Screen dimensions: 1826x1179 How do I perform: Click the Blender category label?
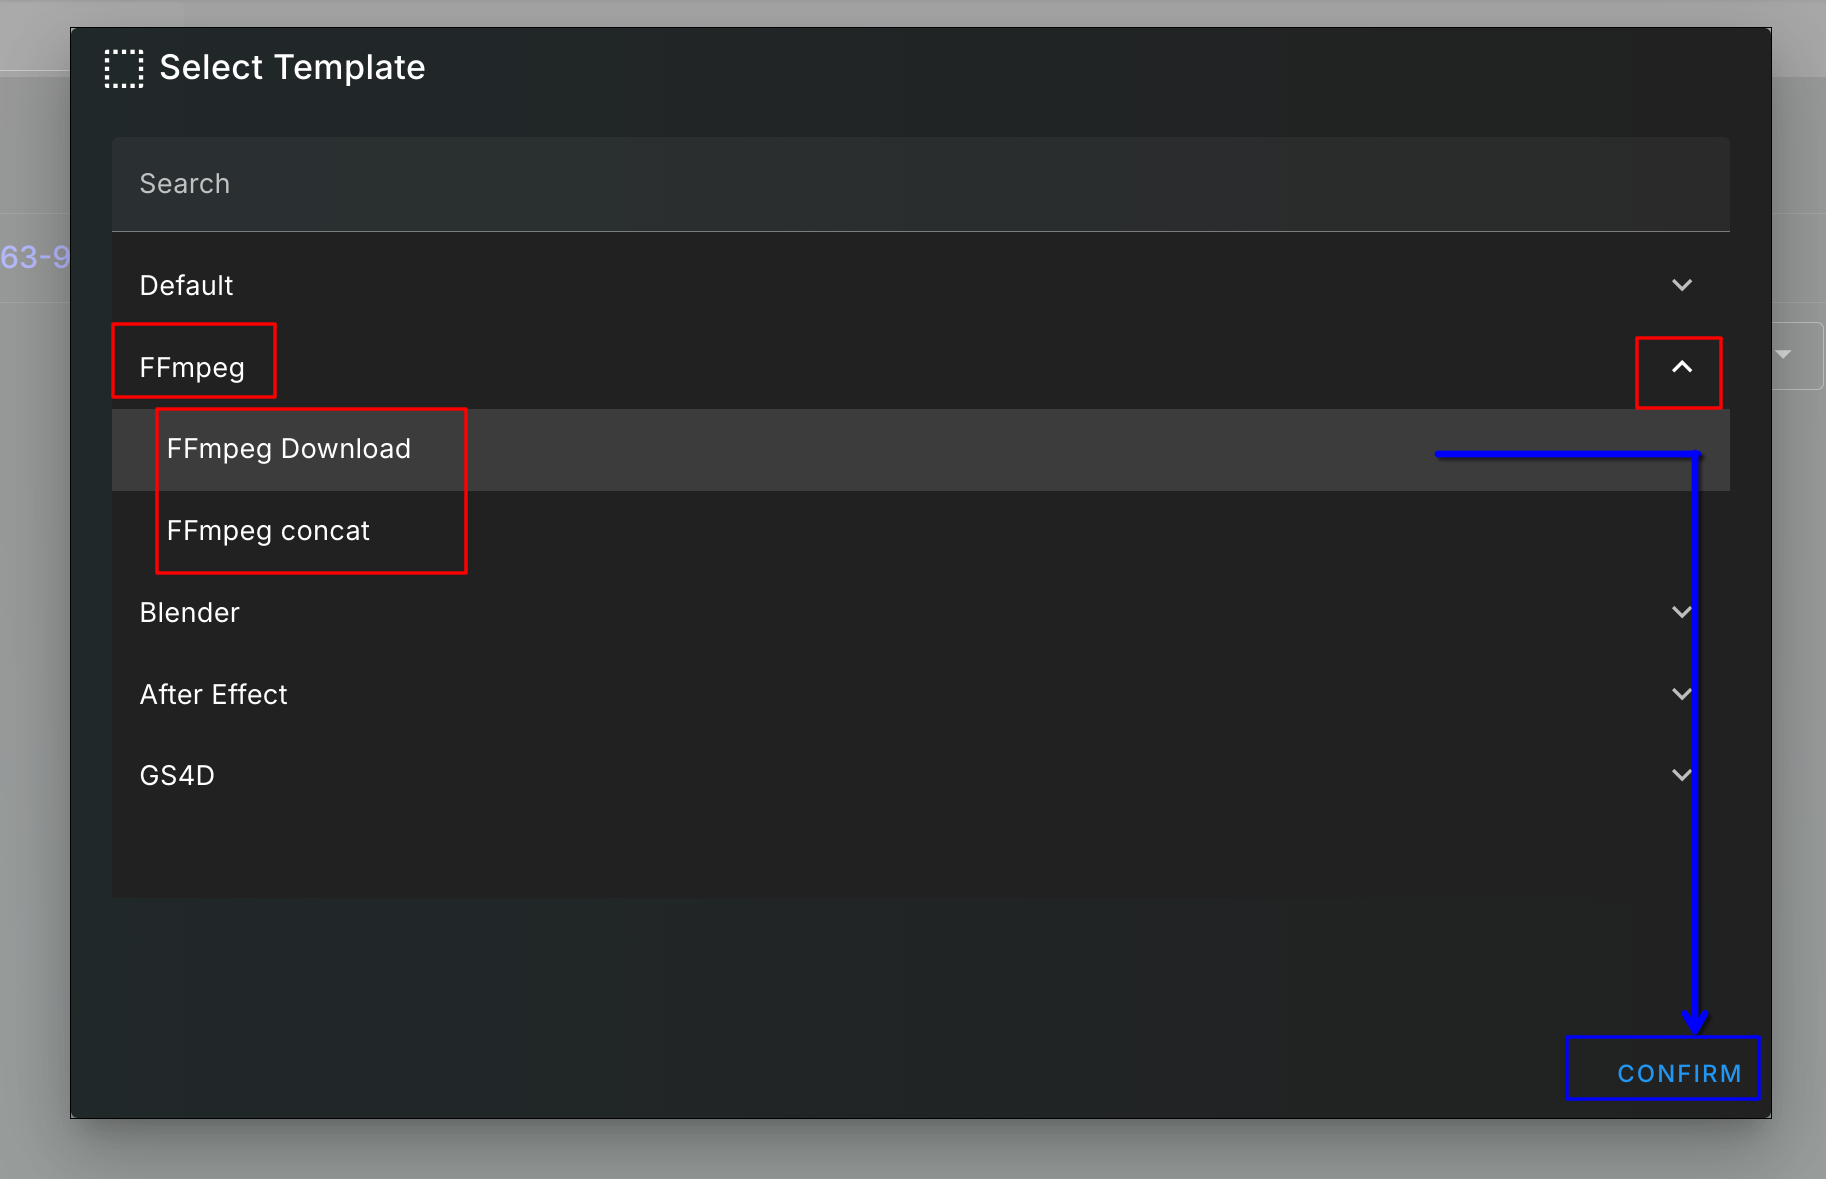click(190, 613)
